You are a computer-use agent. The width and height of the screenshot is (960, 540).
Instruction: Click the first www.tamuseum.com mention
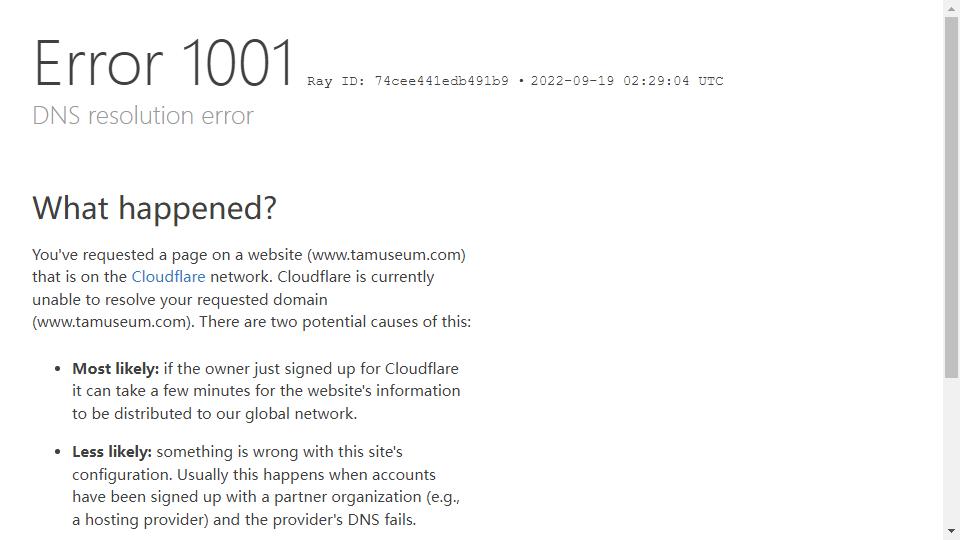pyautogui.click(x=386, y=255)
